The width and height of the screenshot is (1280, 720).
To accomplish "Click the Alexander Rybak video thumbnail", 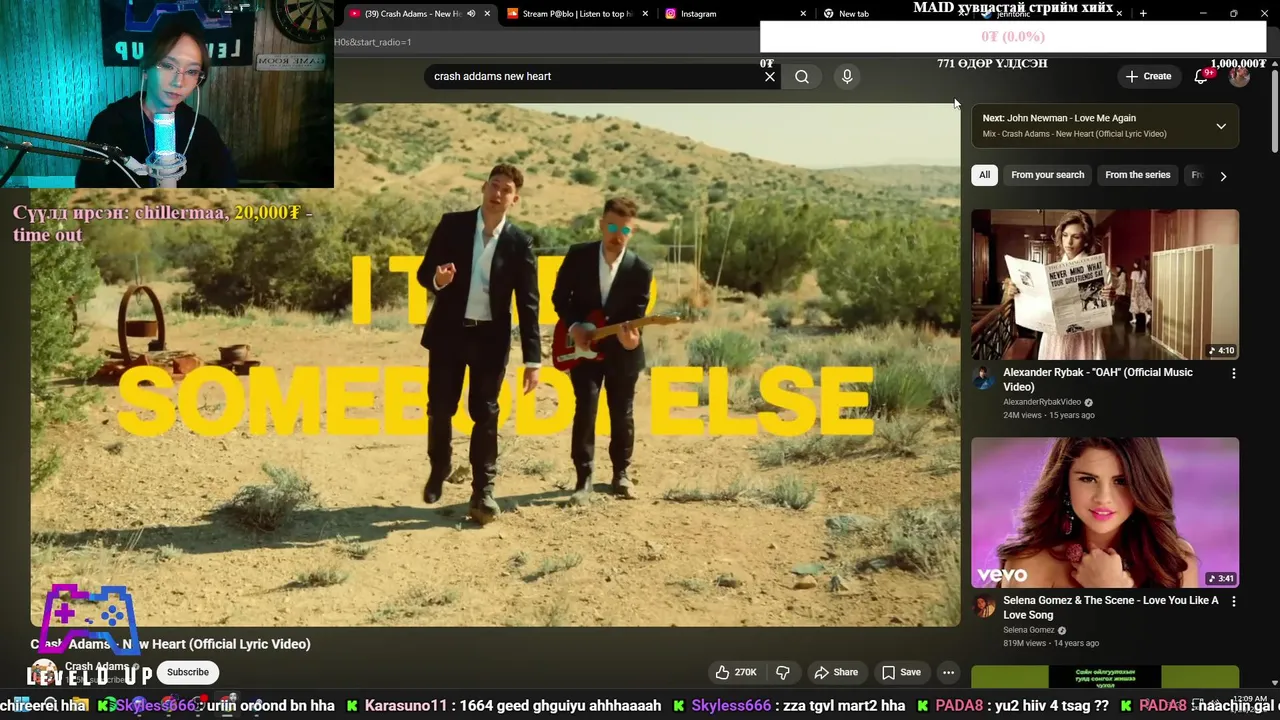I will [1105, 284].
